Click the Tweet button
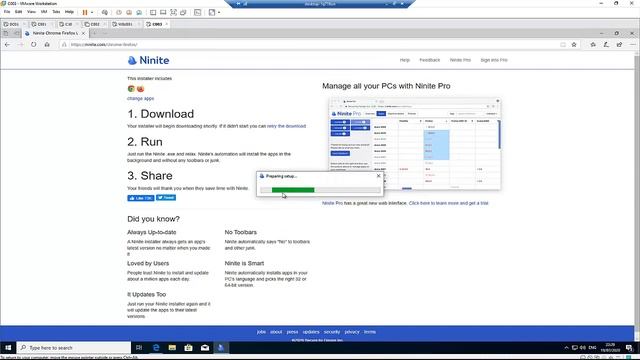Image resolution: width=640 pixels, height=360 pixels. (x=166, y=198)
